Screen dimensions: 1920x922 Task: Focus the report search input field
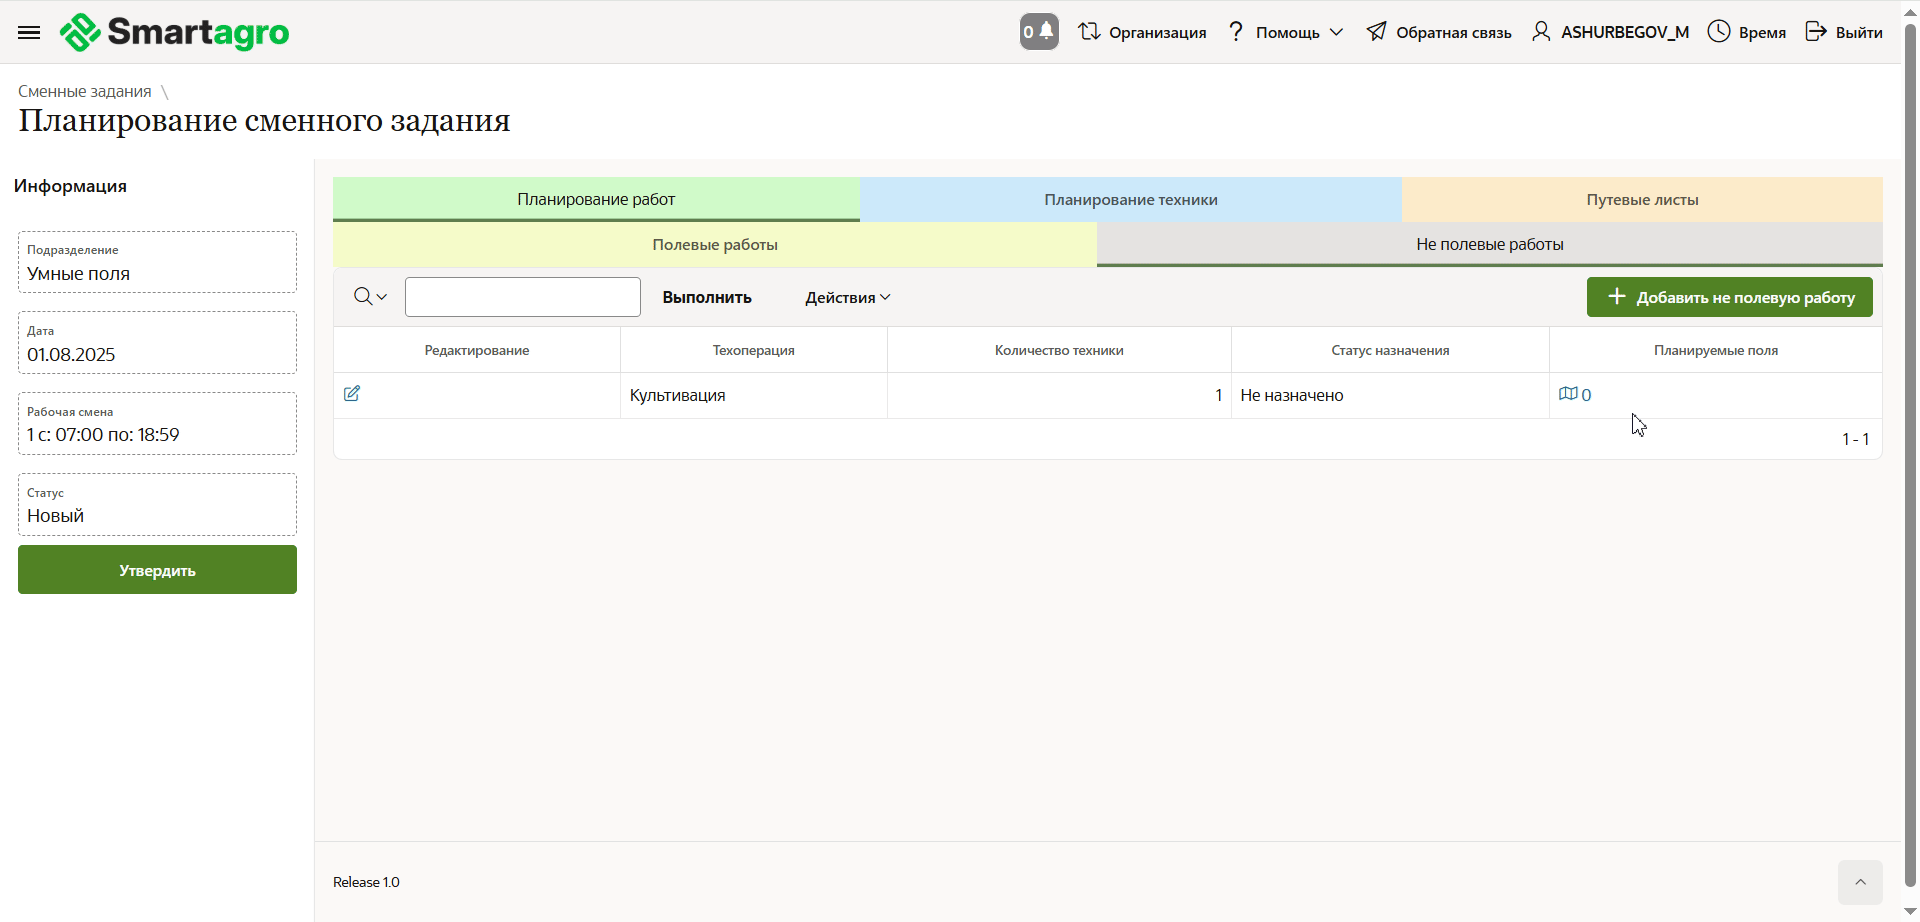522,297
